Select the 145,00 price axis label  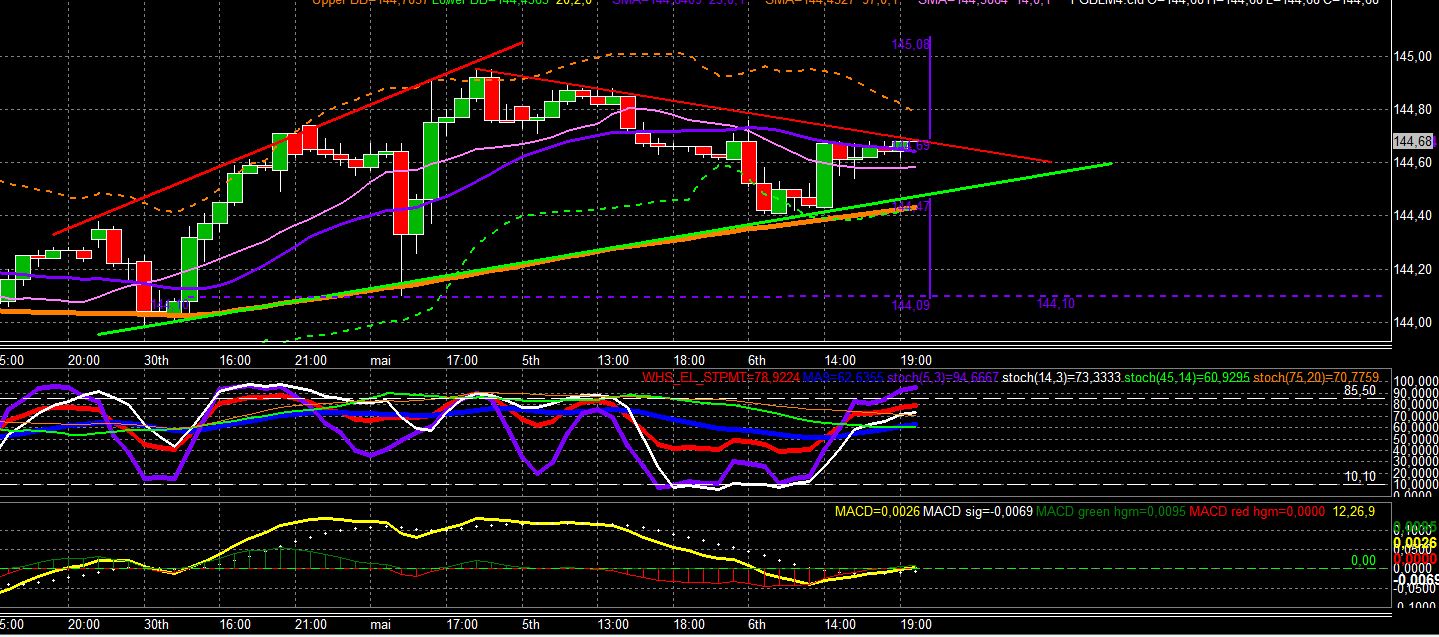[x=1413, y=56]
